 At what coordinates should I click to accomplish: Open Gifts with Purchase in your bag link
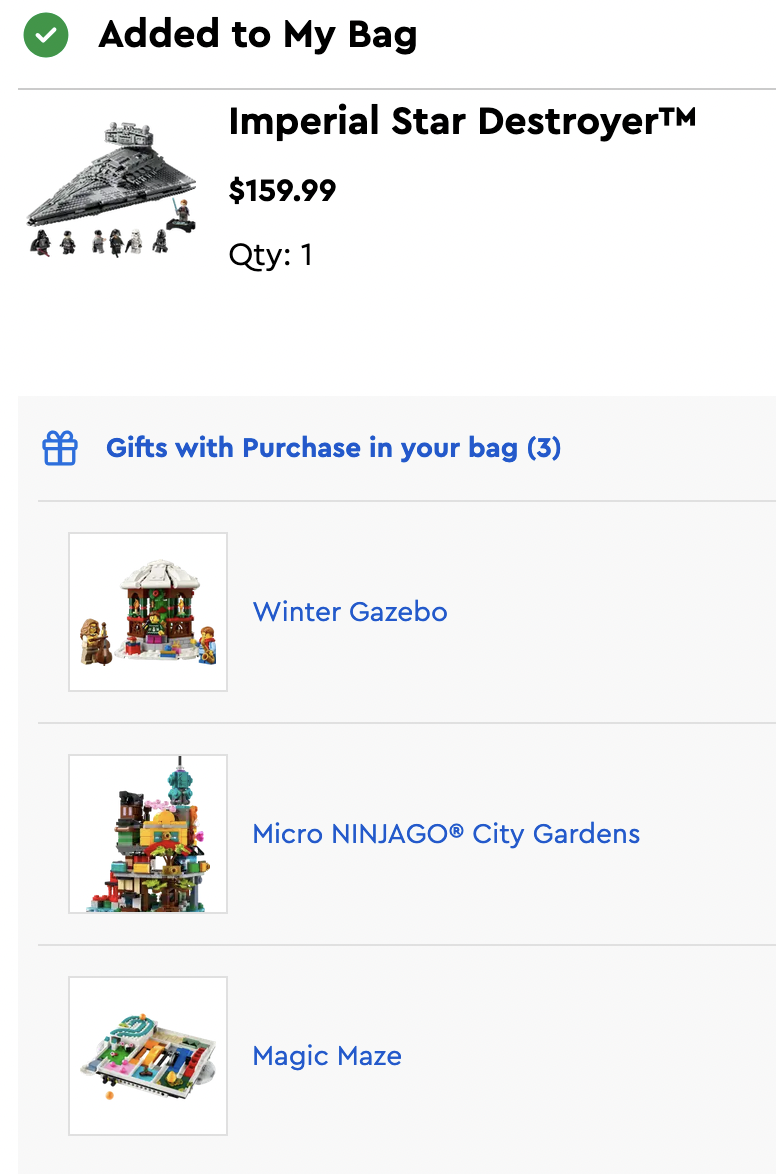pos(333,448)
